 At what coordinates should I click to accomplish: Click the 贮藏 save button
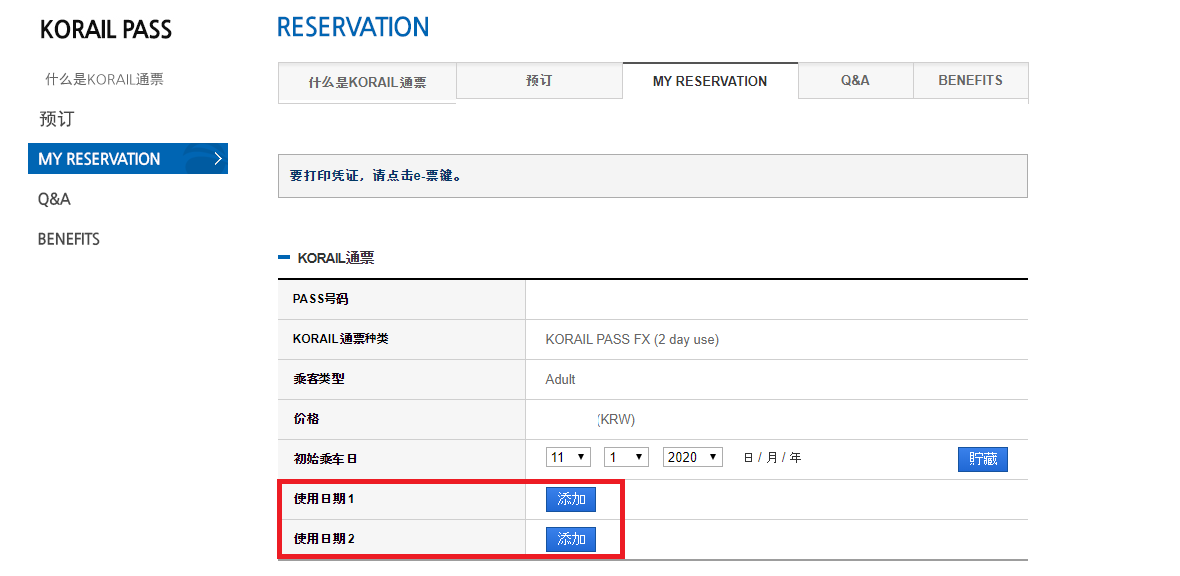[x=983, y=459]
